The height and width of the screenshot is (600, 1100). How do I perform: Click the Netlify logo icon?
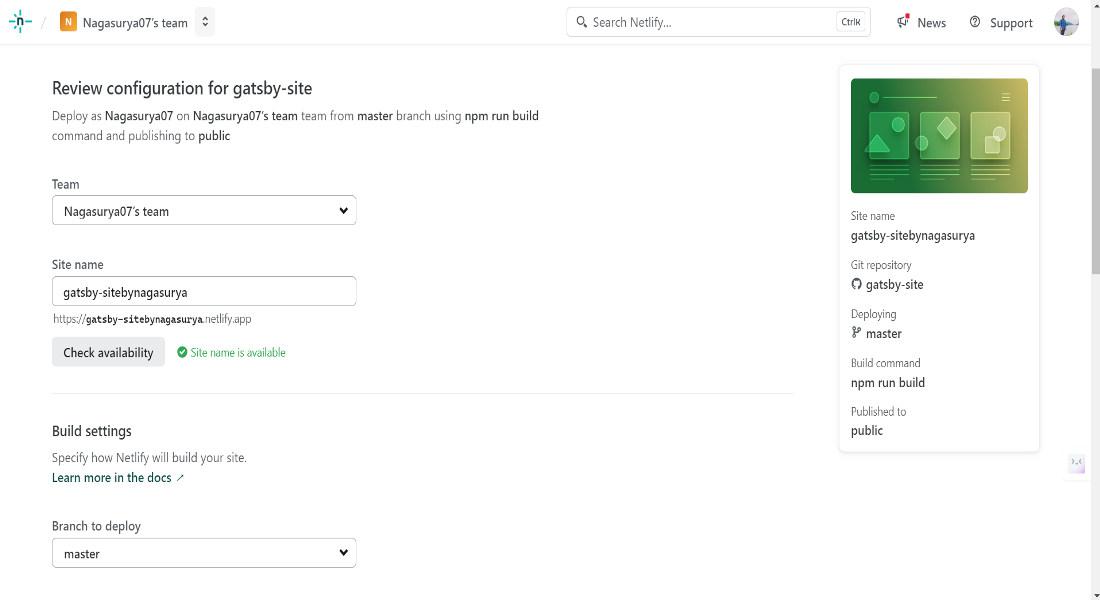tap(20, 21)
